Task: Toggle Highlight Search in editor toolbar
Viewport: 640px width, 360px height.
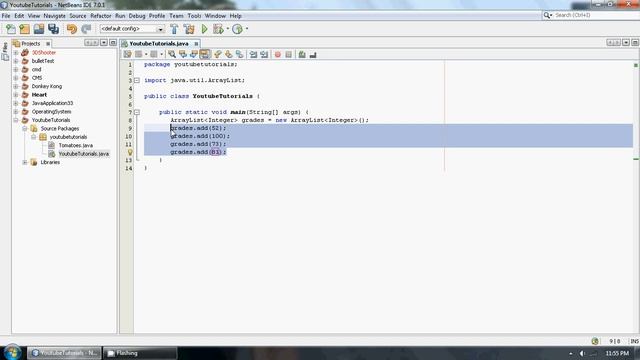Action: click(204, 54)
